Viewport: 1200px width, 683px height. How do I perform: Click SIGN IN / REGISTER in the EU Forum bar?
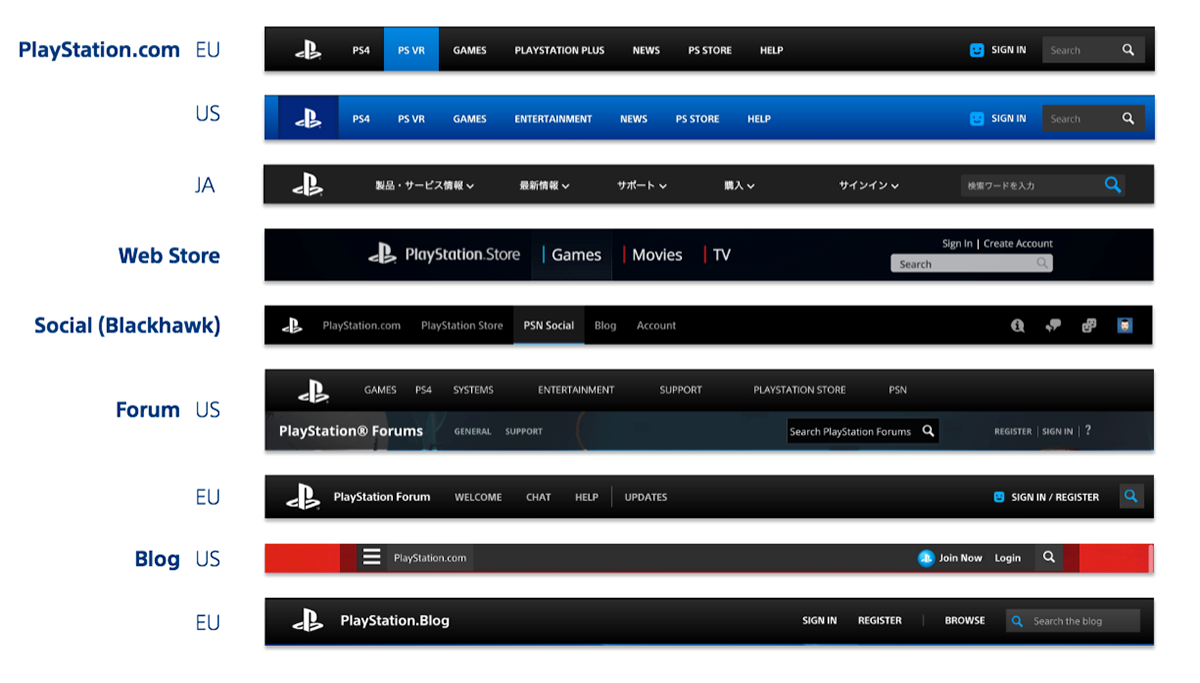click(1055, 497)
